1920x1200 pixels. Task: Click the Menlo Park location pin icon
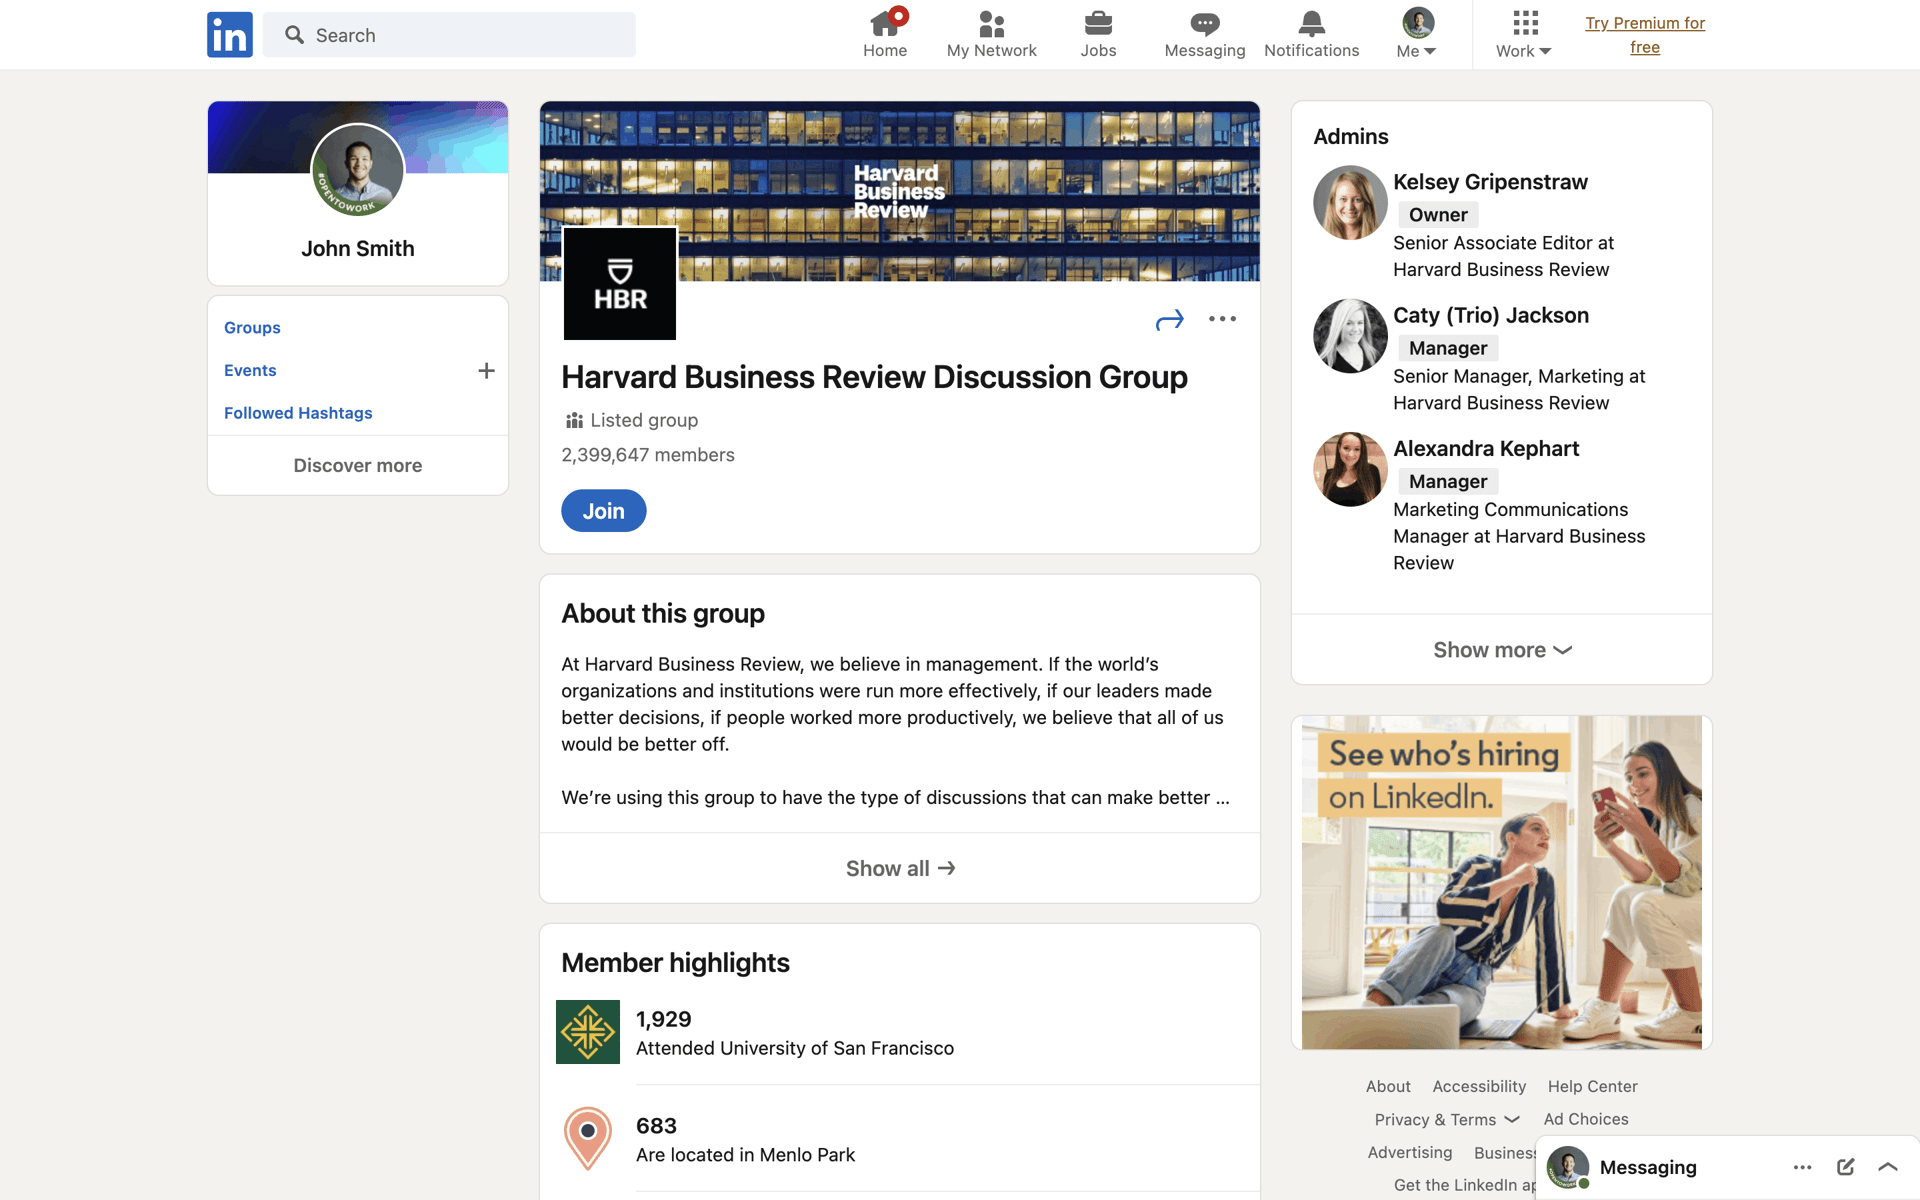(x=588, y=1138)
